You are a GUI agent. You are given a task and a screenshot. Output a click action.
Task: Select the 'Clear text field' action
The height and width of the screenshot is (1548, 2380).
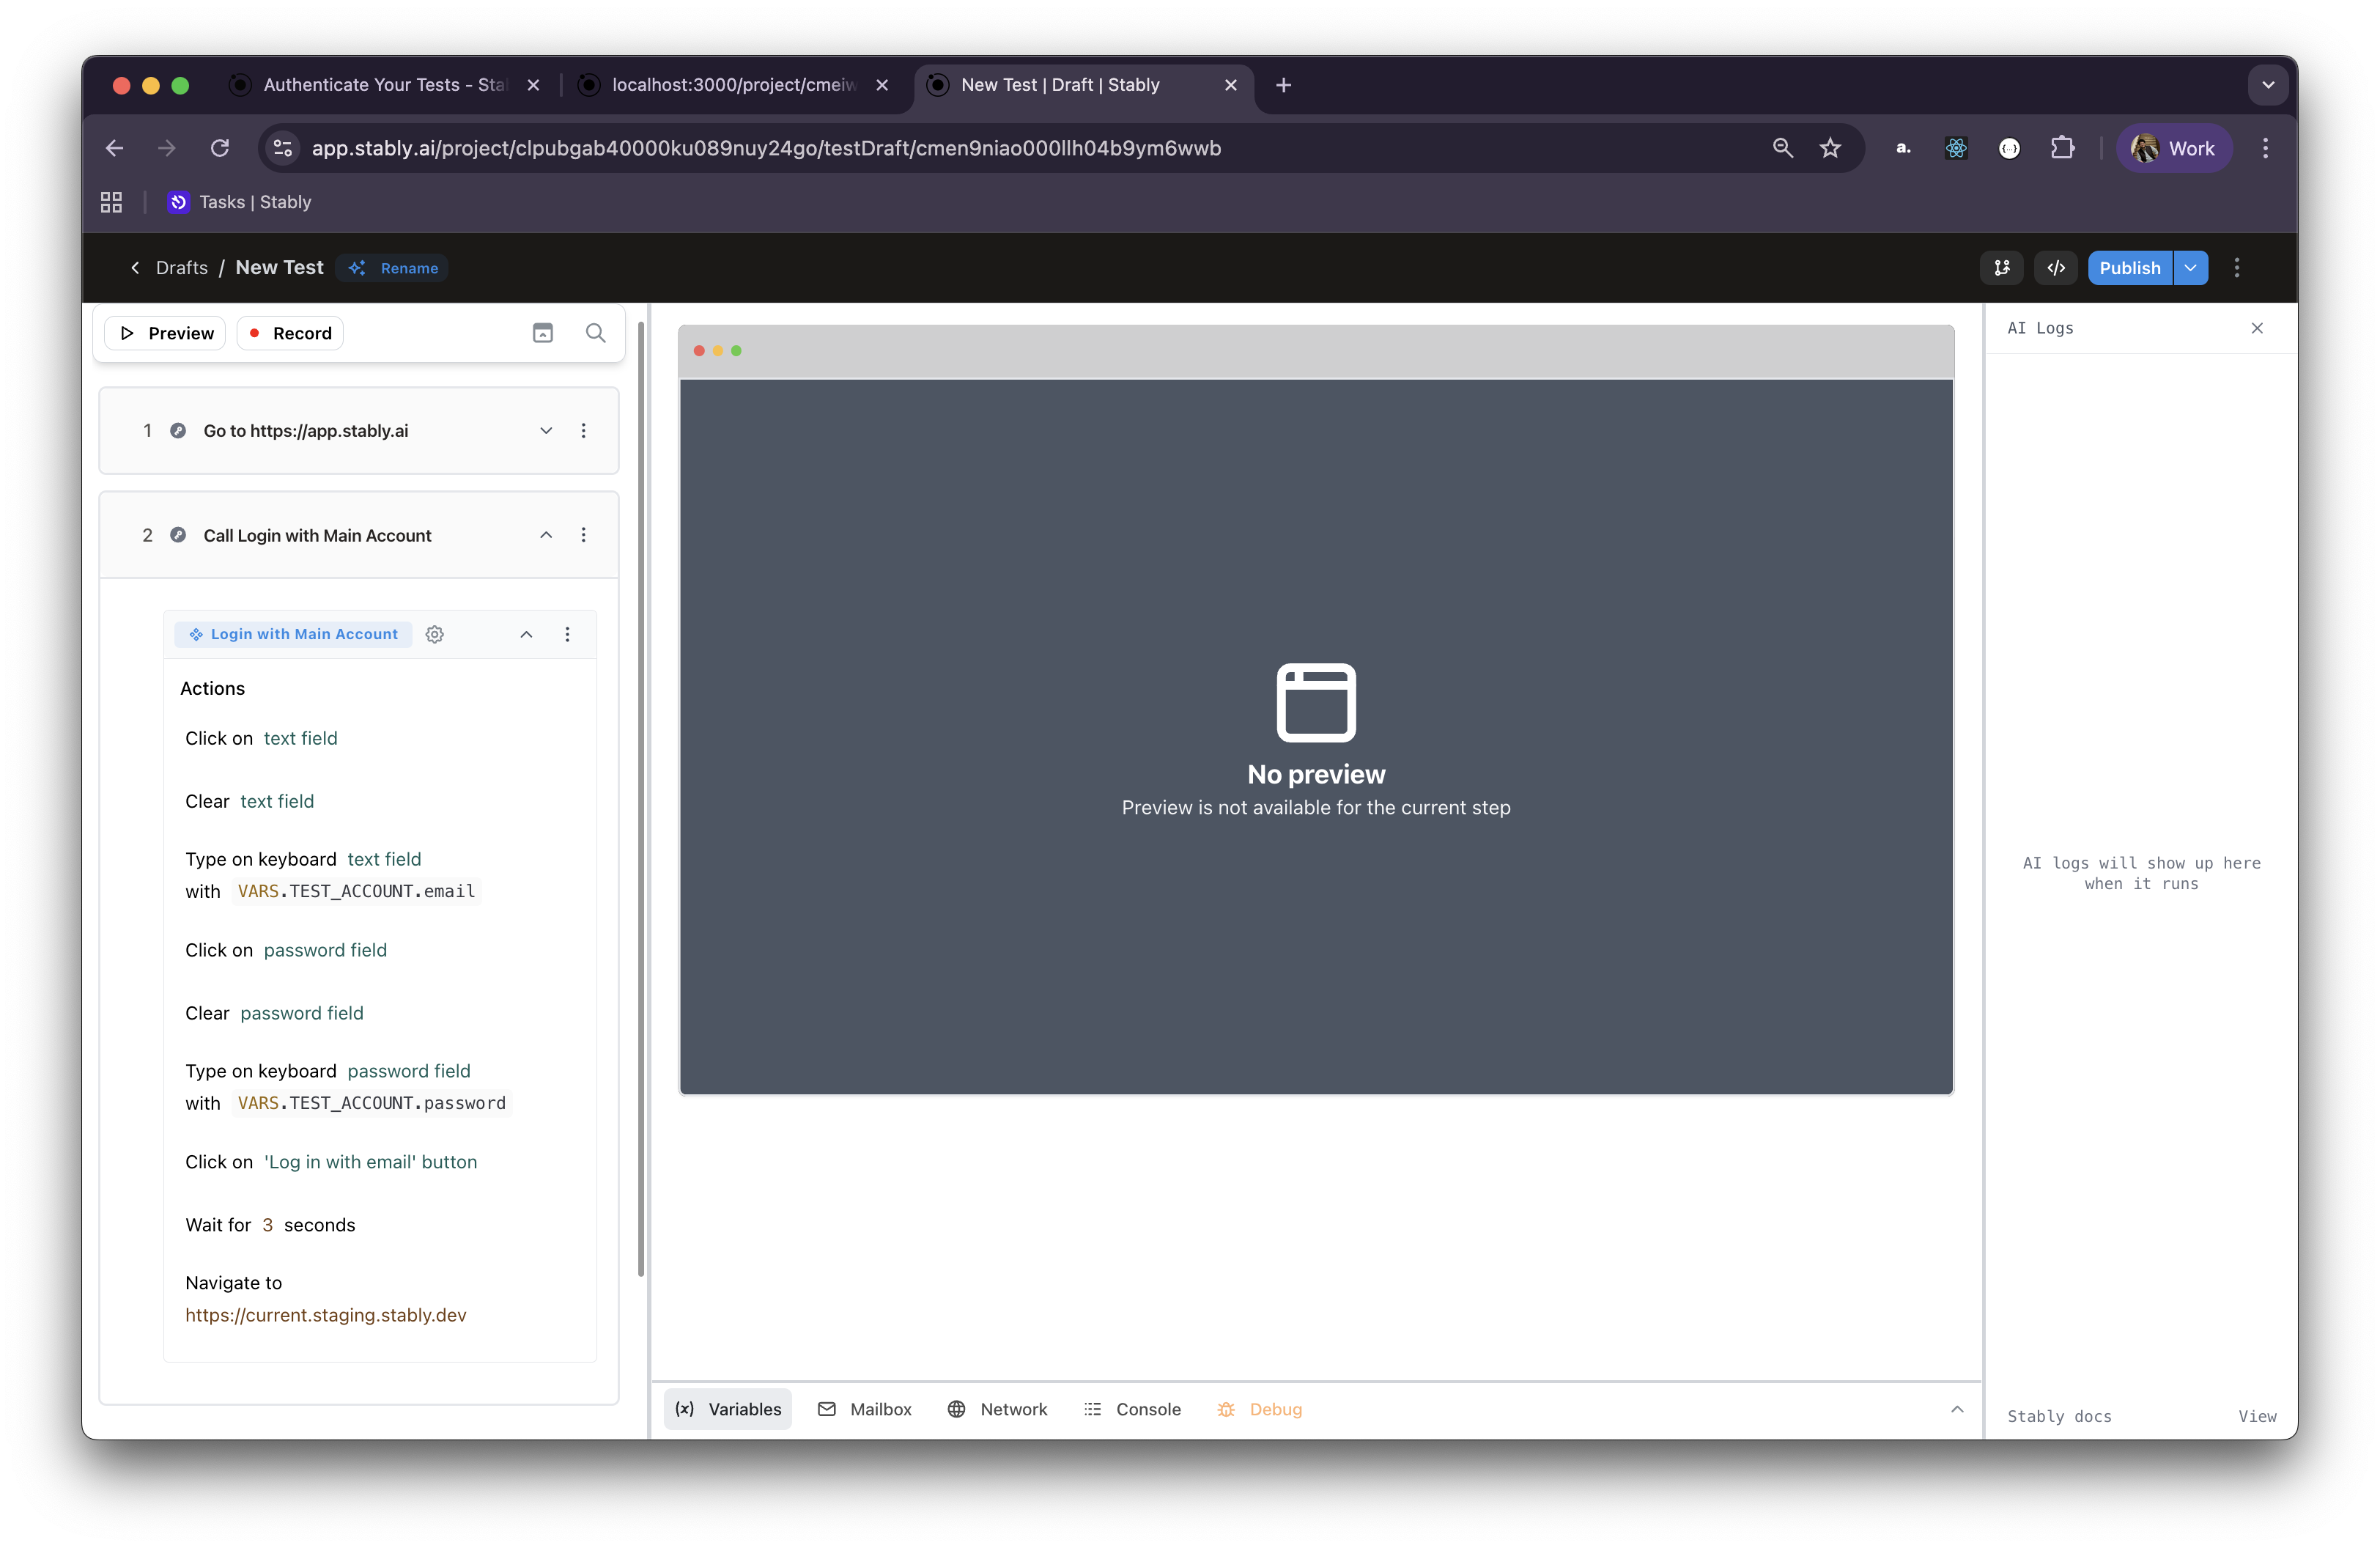point(249,801)
